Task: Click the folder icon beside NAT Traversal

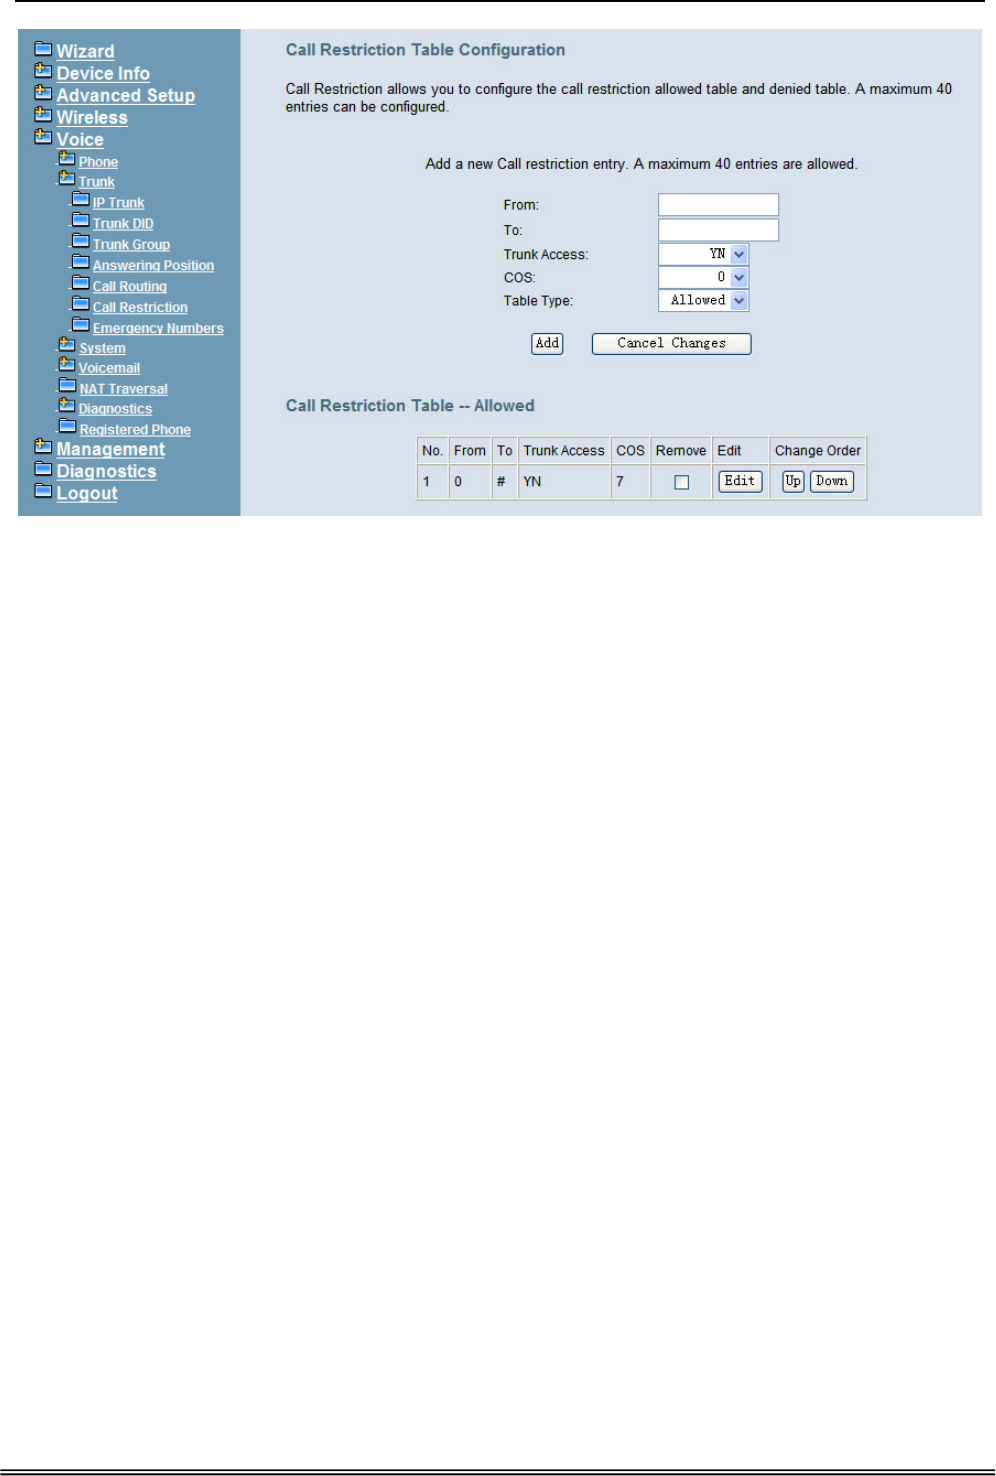Action: 67,386
